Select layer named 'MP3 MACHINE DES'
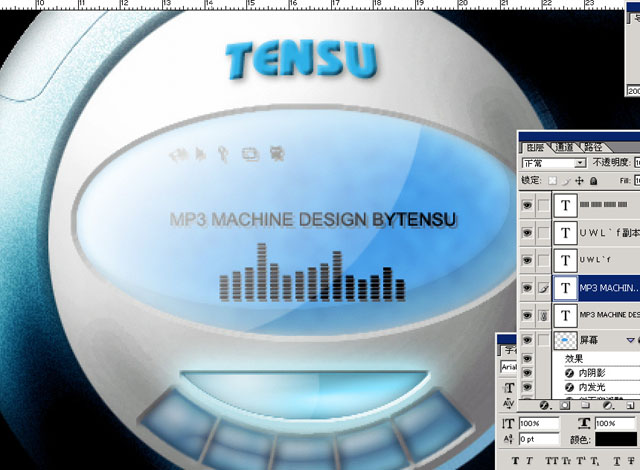 pos(609,315)
